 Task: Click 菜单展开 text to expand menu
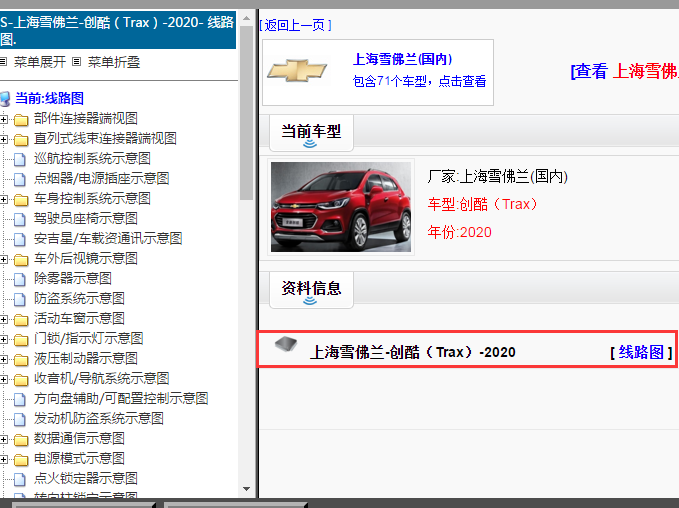[40, 62]
